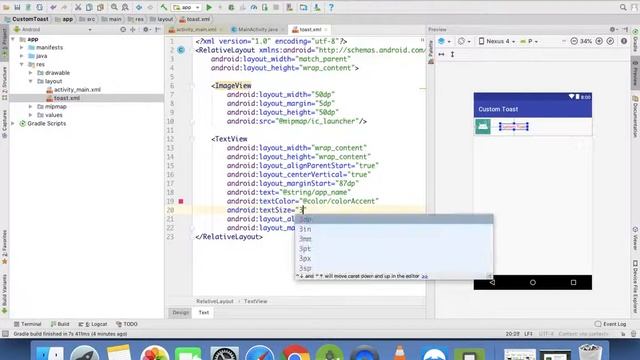
Task: Select activity_main.xml in the project tree
Action: [77, 90]
